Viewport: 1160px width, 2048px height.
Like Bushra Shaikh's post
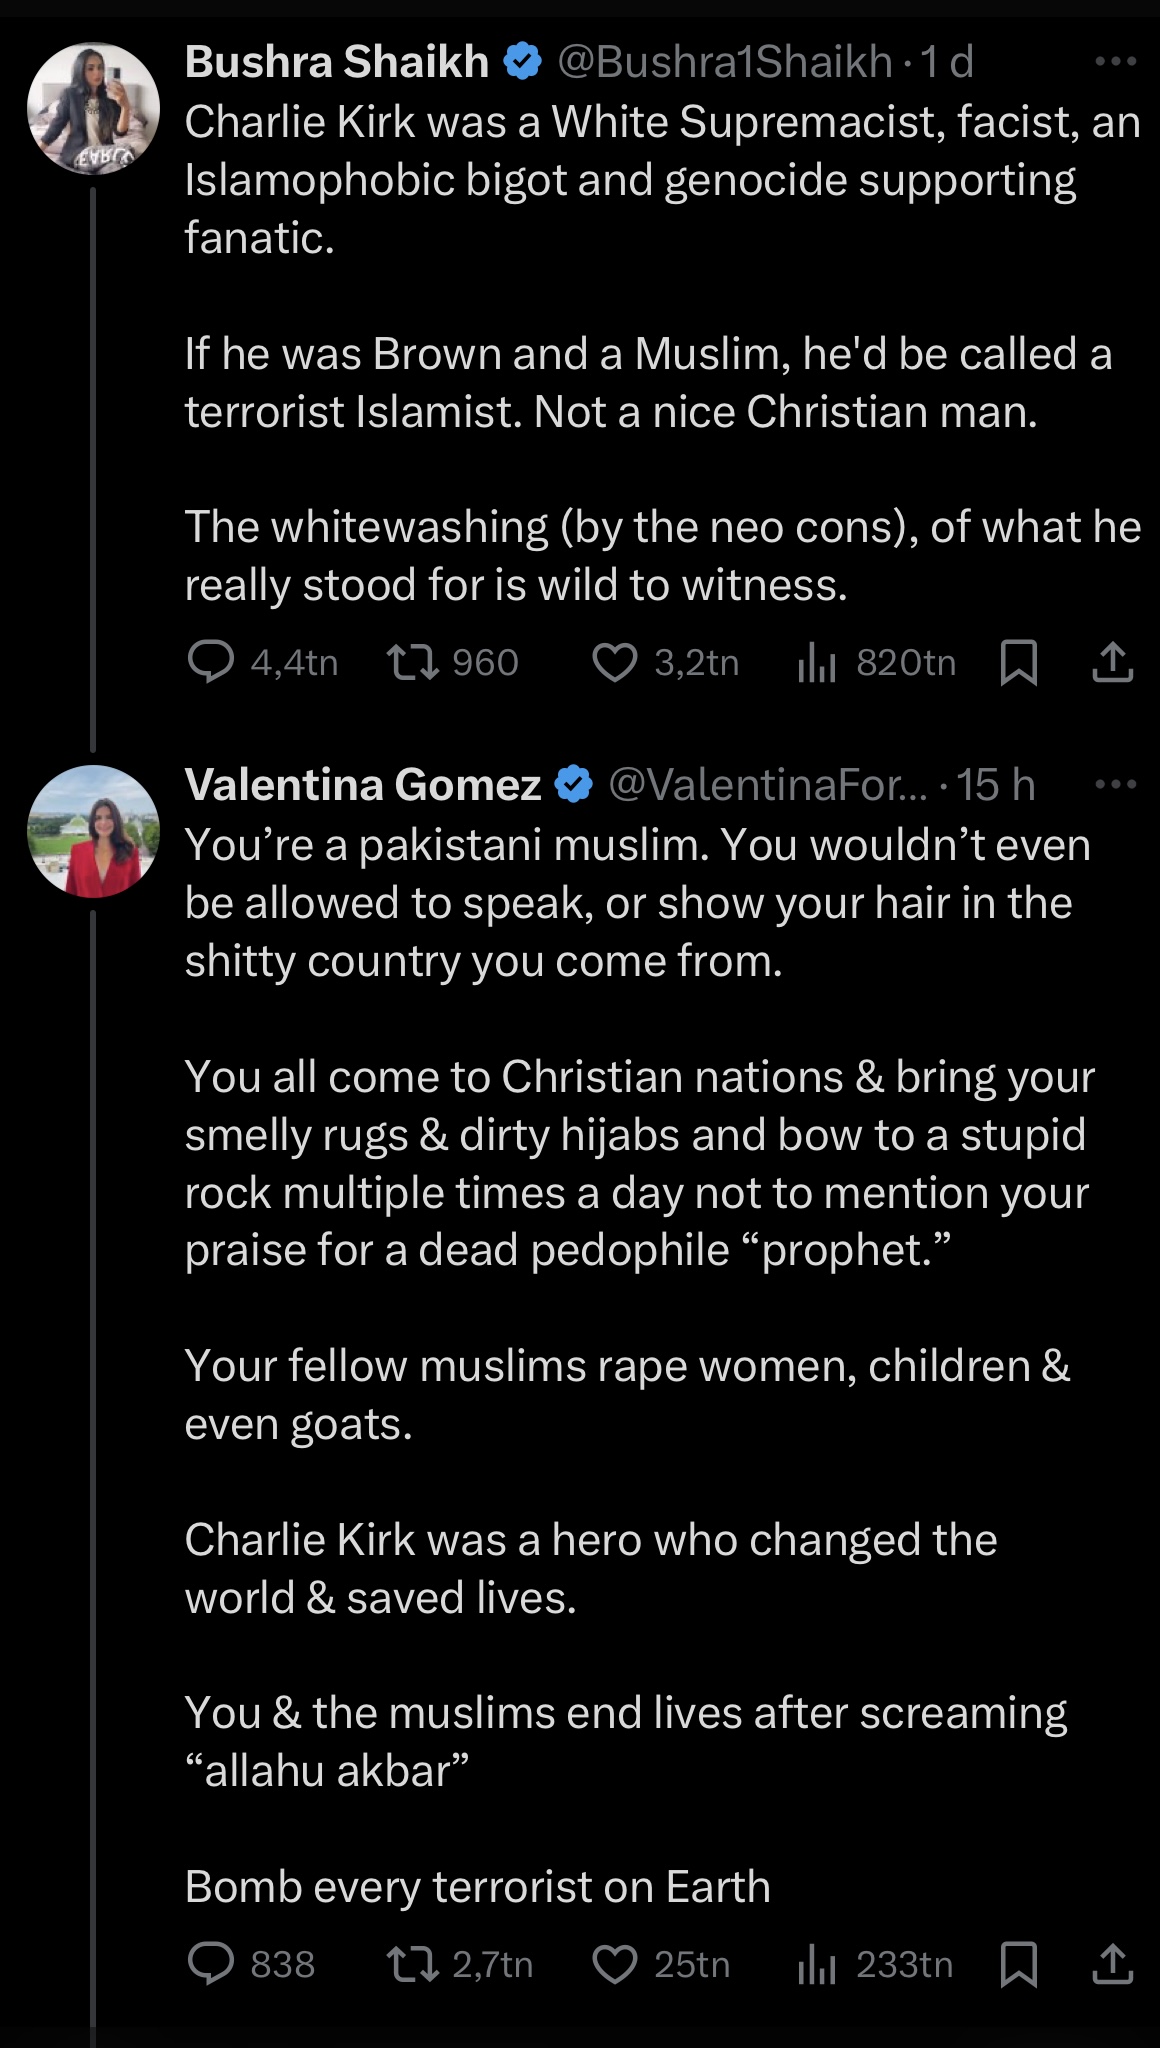coord(614,662)
